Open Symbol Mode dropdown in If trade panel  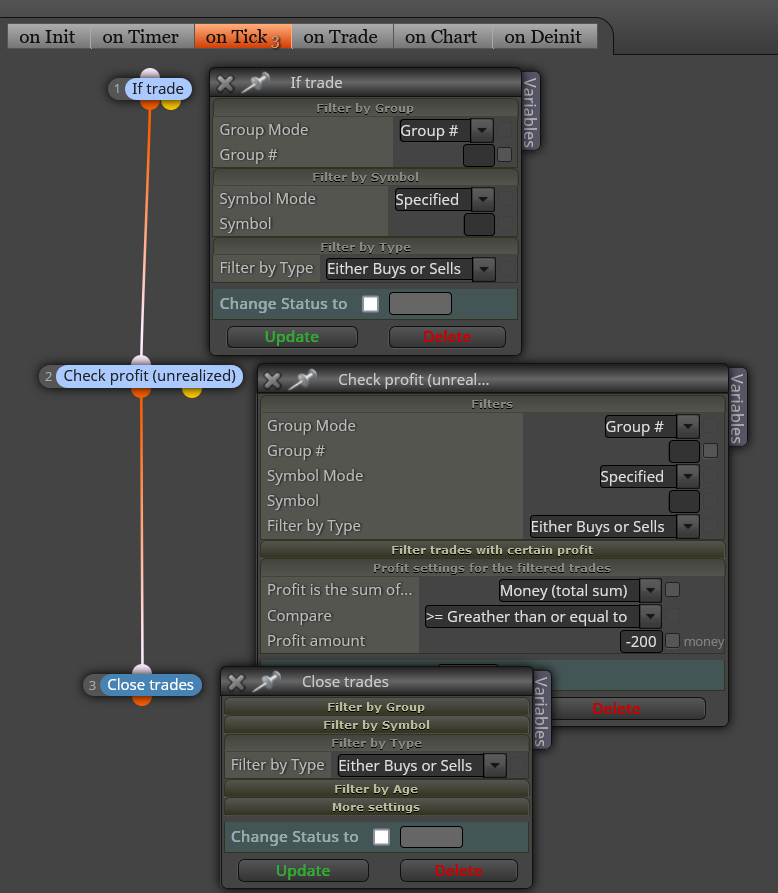(444, 199)
